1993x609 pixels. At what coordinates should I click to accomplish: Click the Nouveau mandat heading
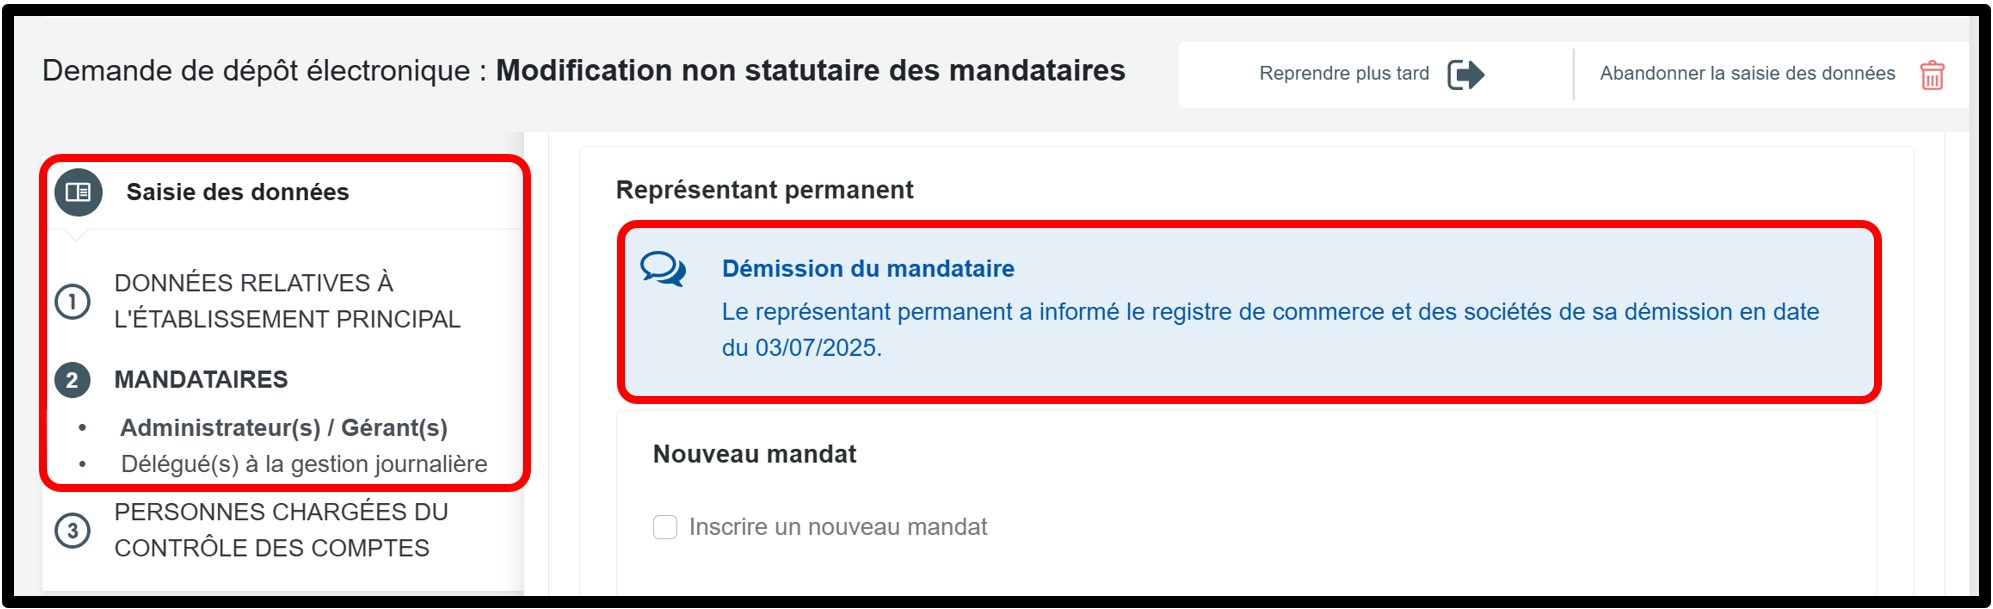(x=754, y=455)
